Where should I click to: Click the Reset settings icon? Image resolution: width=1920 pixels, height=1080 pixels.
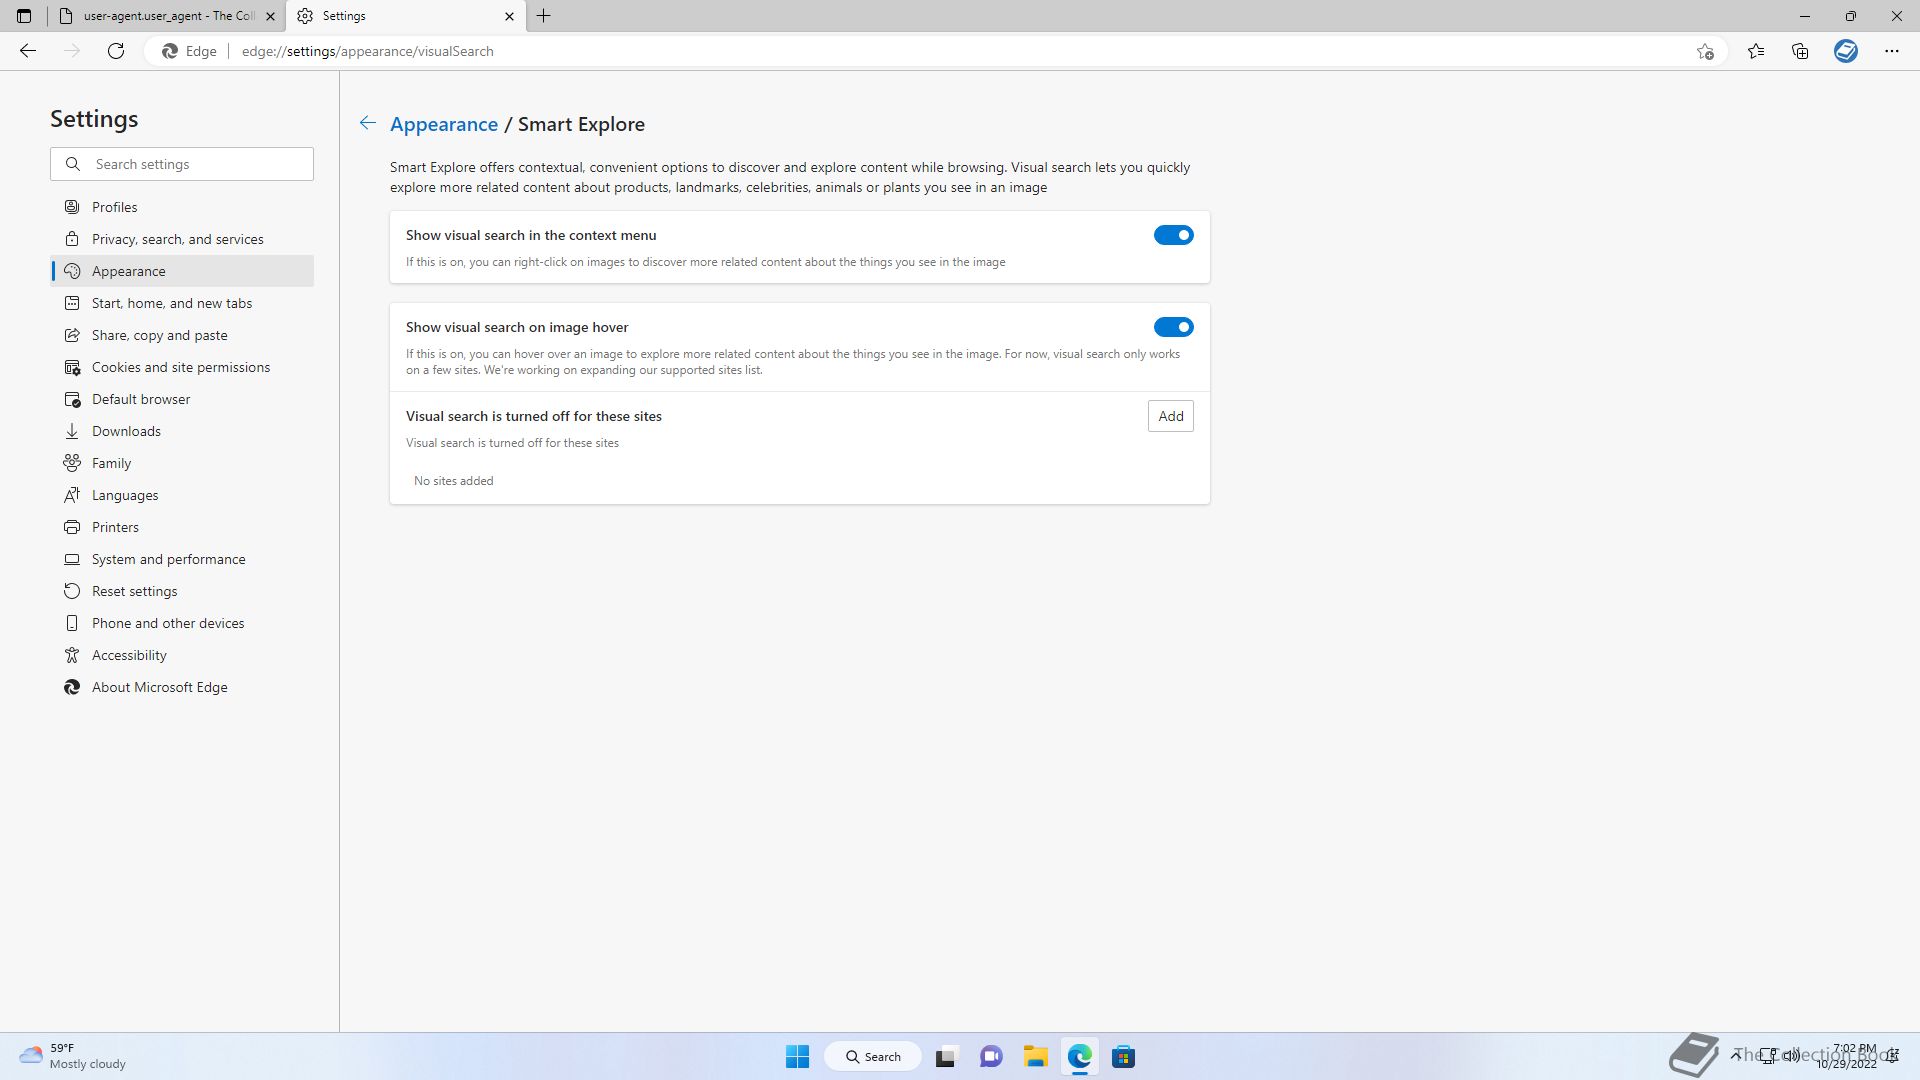[x=72, y=591]
